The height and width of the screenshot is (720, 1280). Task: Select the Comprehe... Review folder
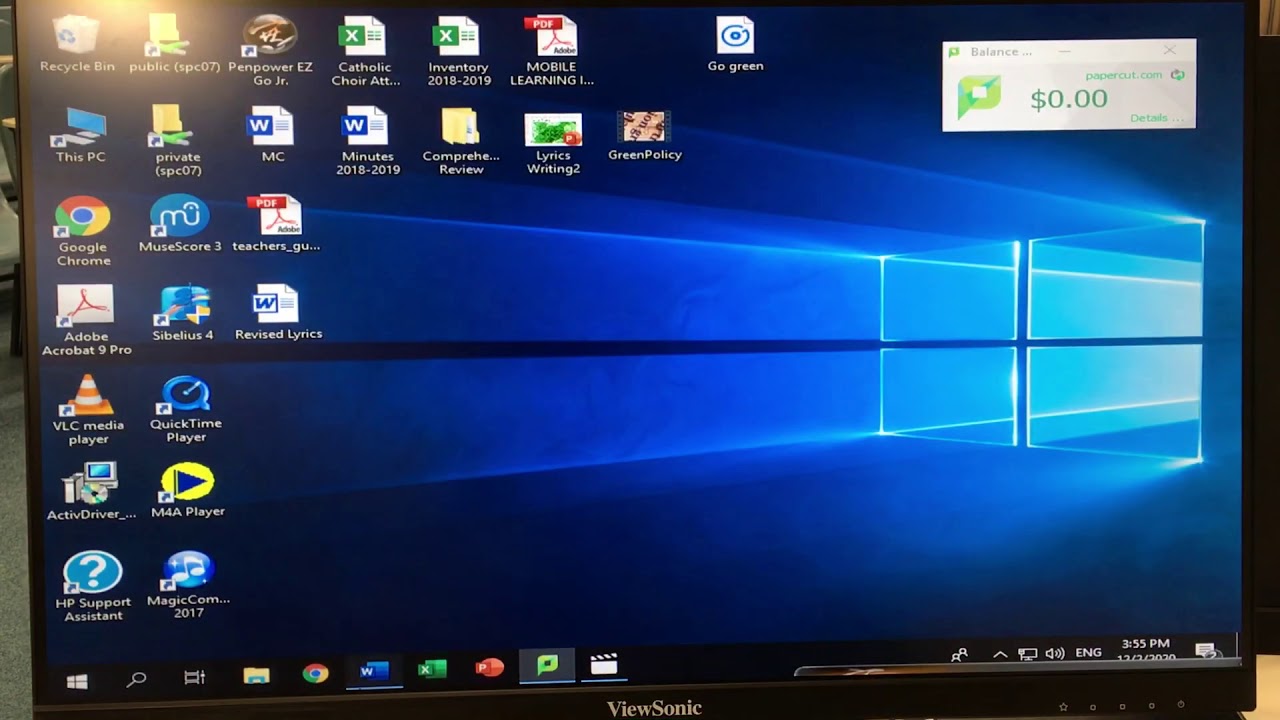[461, 140]
